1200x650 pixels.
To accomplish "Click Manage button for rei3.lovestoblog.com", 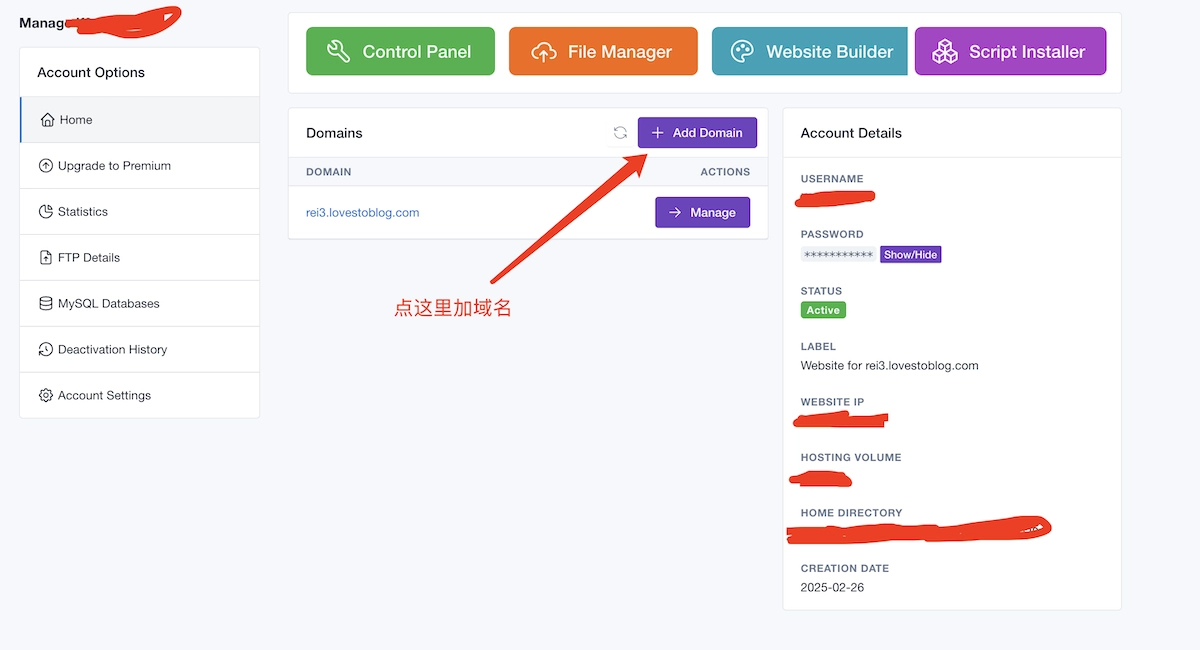I will [x=702, y=212].
